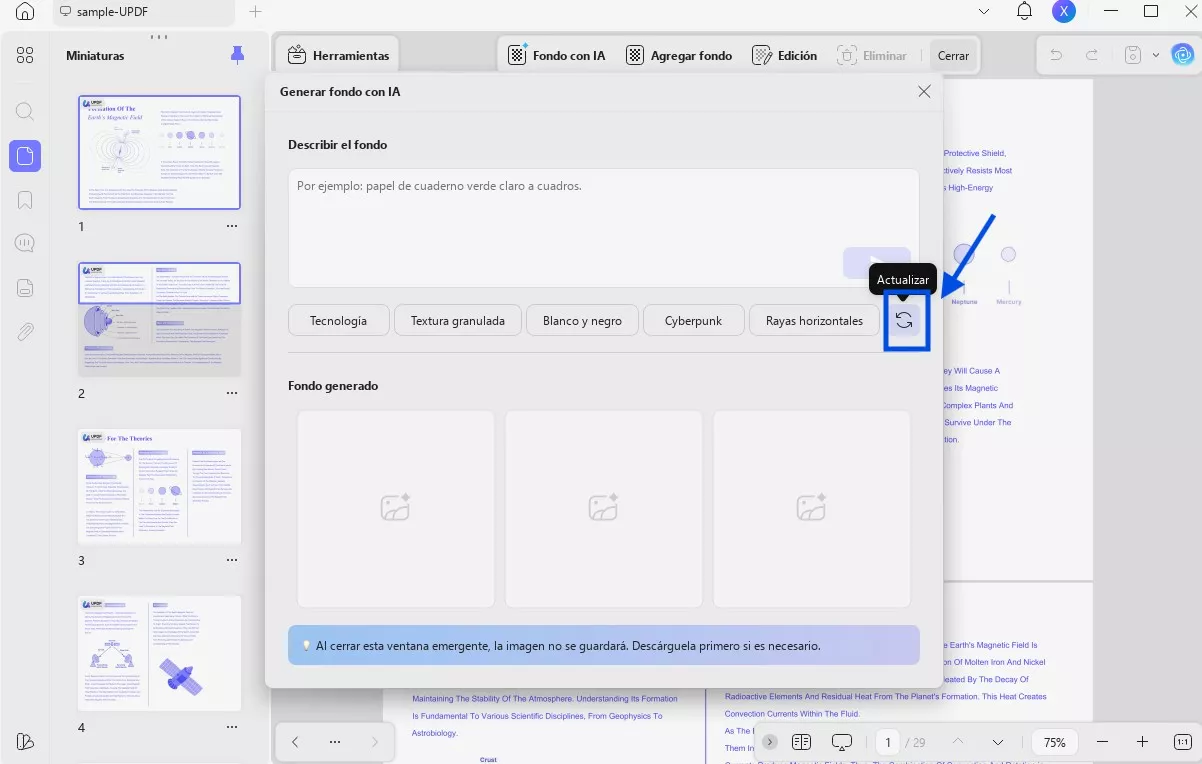Screen dimensions: 1202x764
Task: Go to next page with down chevron
Action: pos(998,742)
